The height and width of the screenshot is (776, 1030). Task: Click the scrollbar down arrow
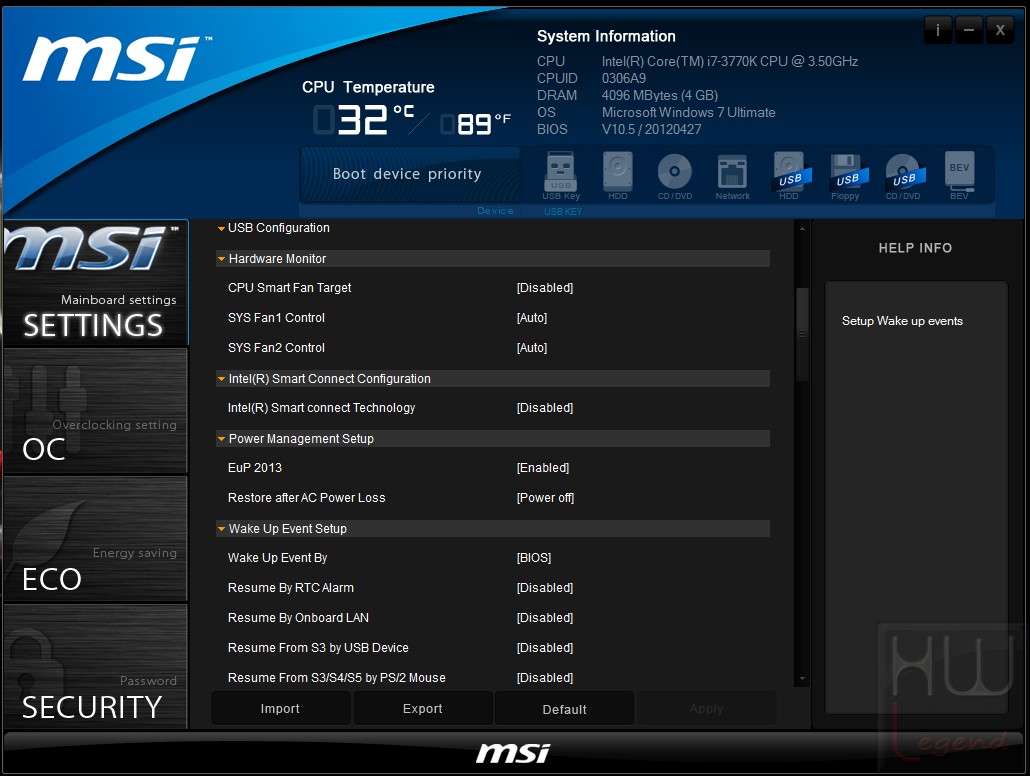point(802,679)
